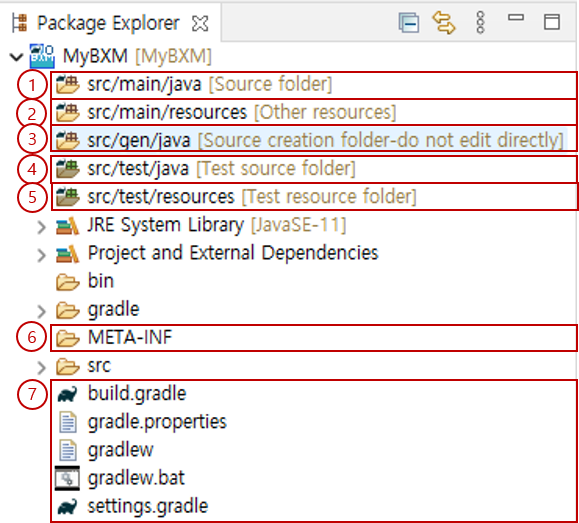This screenshot has width=579, height=523.
Task: Expand Project and External Dependencies
Action: coord(41,255)
